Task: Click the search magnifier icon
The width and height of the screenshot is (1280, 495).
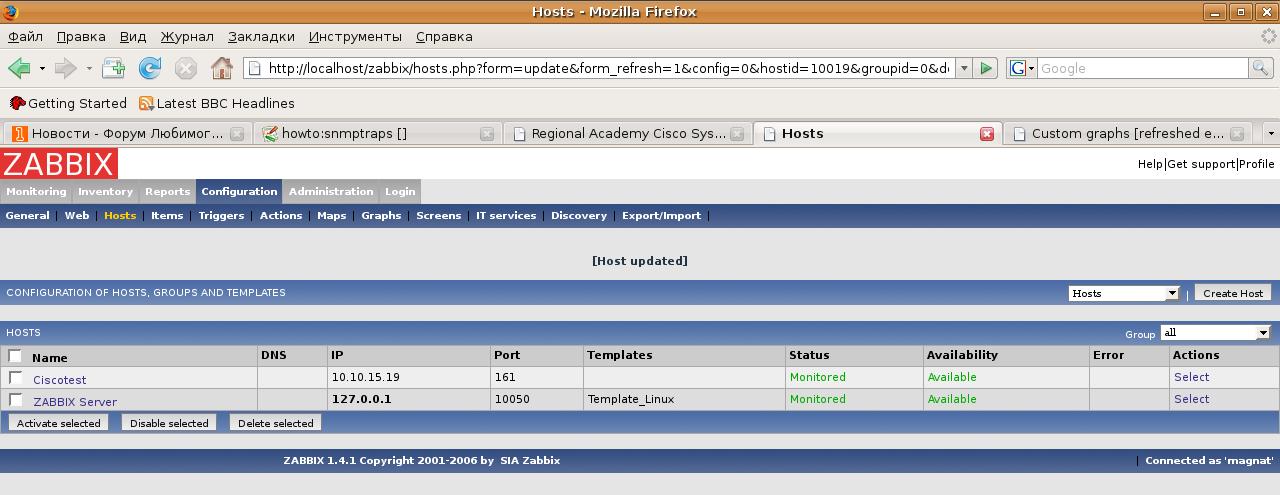Action: (1260, 68)
